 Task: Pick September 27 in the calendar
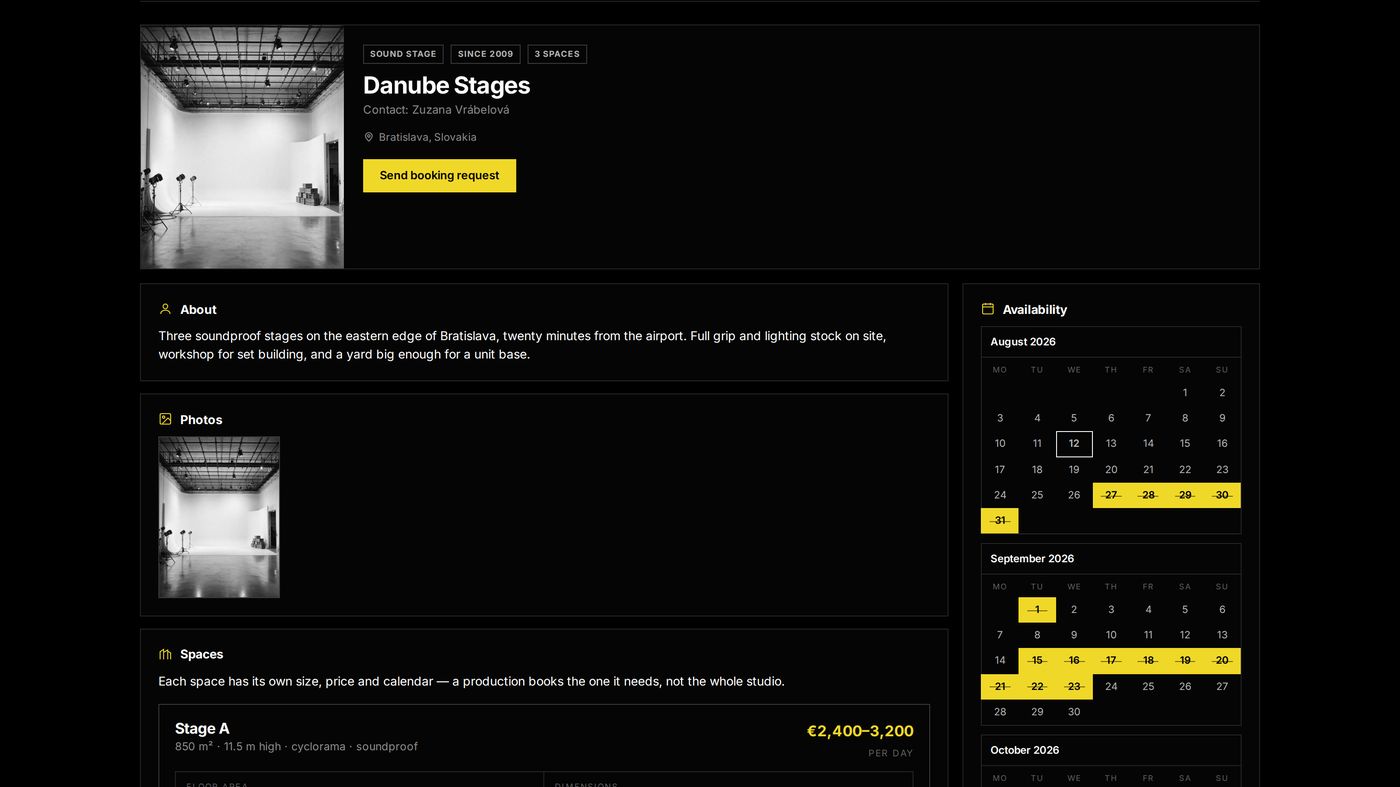tap(1222, 687)
